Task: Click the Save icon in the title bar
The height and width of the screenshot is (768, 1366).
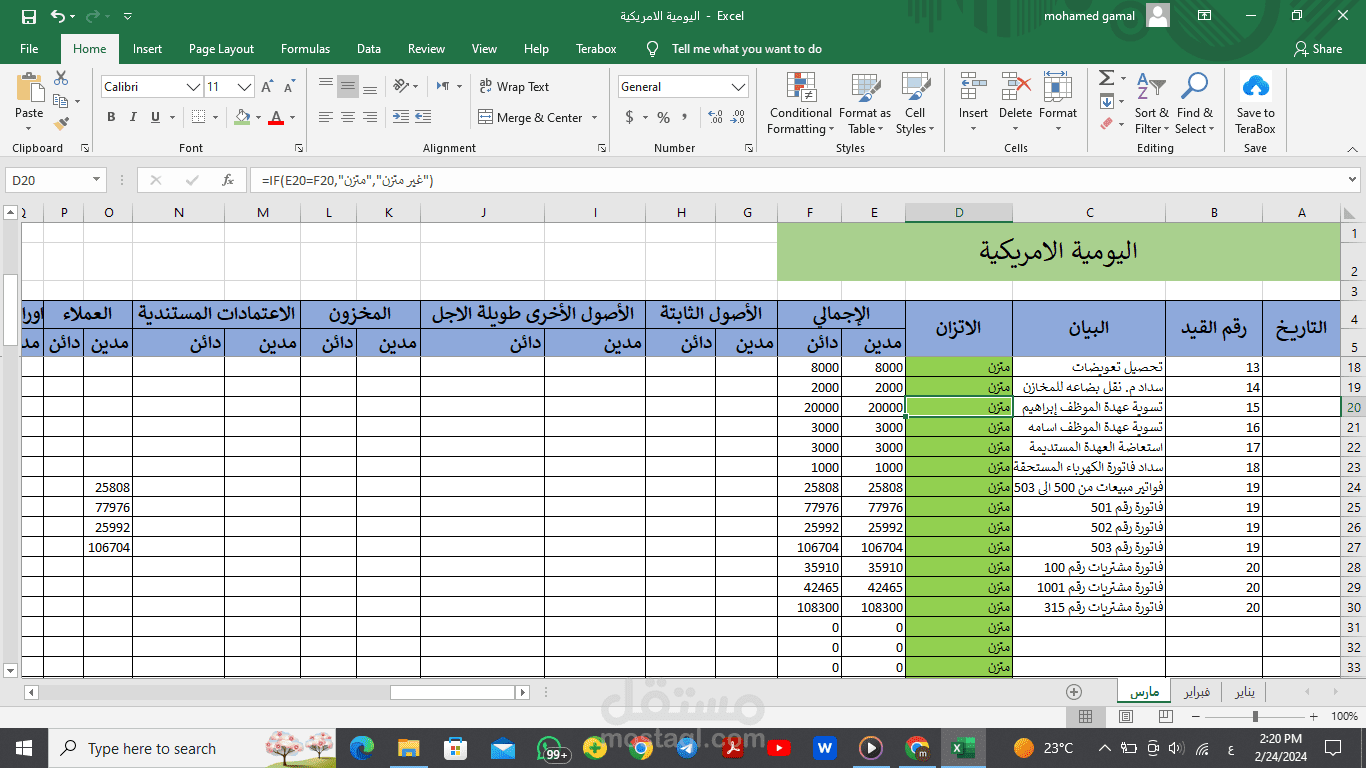Action: pos(29,16)
